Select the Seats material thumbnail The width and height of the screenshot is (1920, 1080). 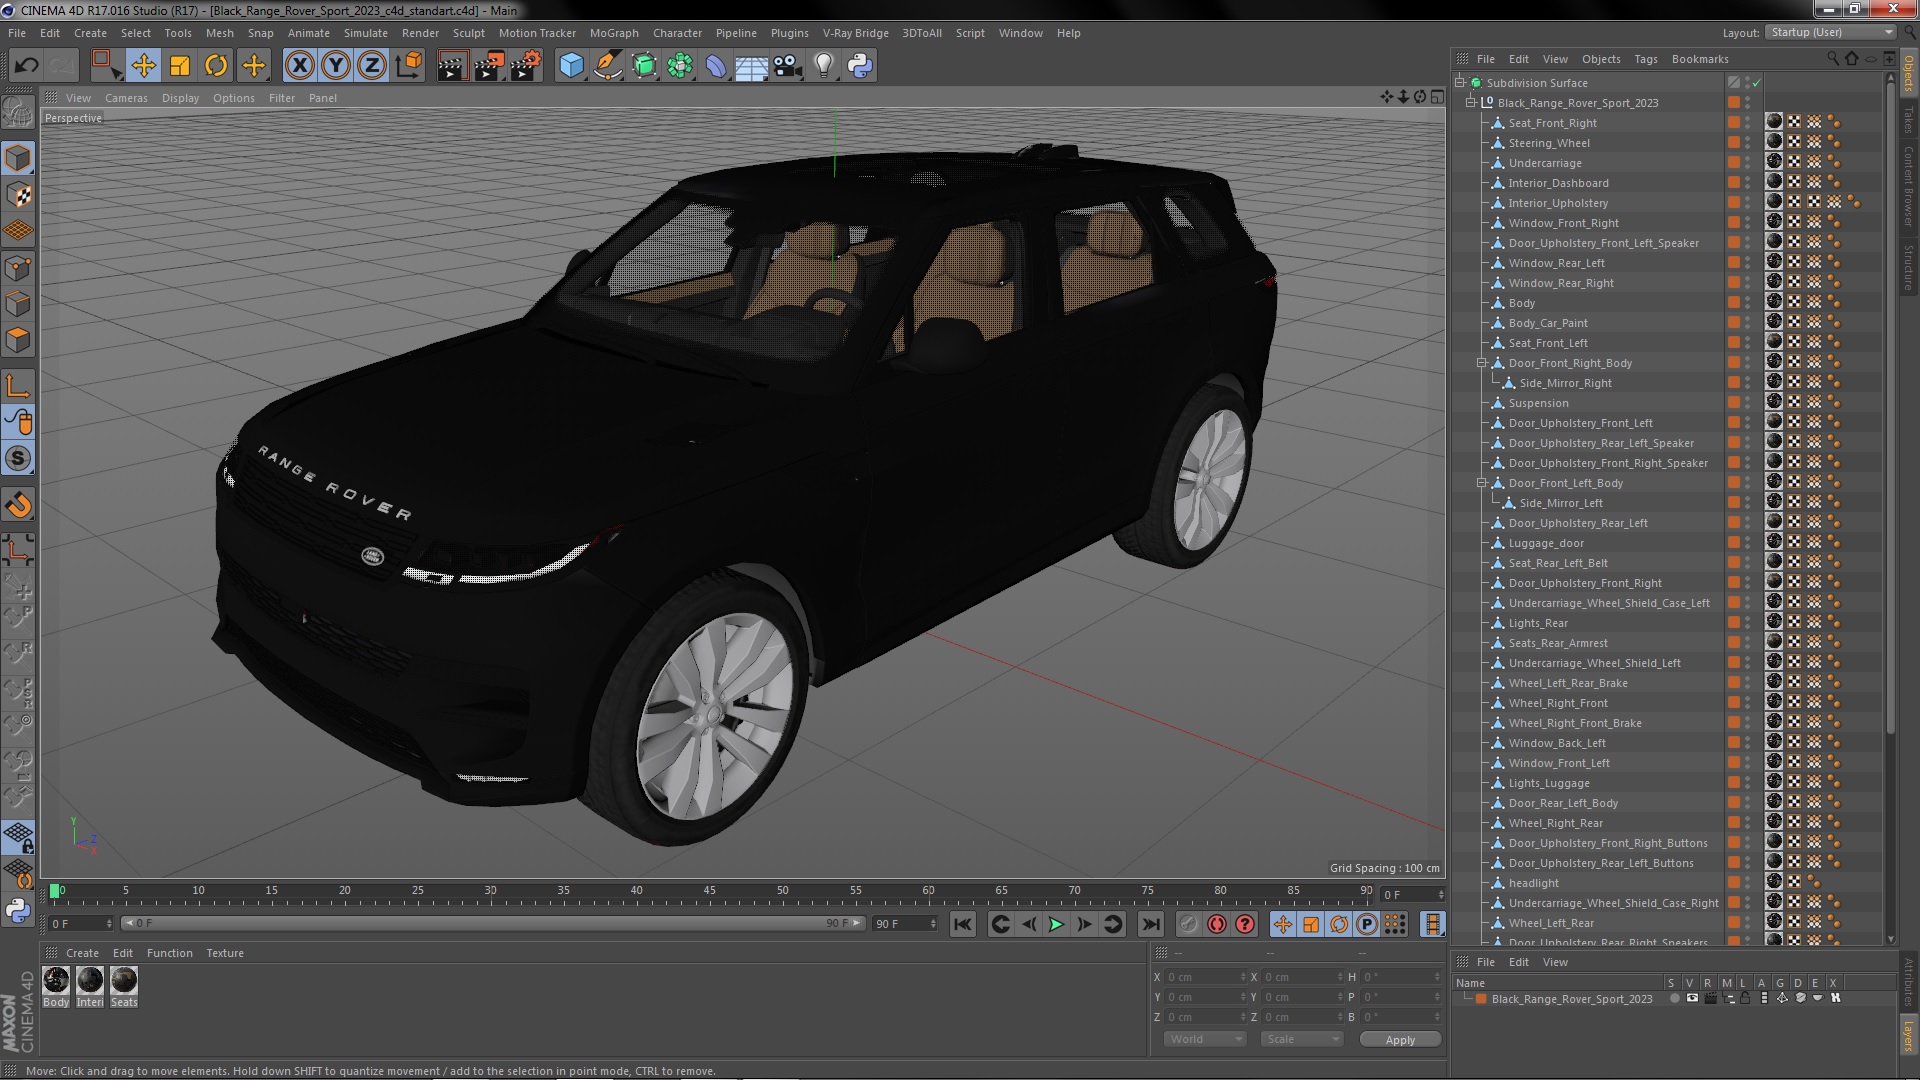pos(124,981)
